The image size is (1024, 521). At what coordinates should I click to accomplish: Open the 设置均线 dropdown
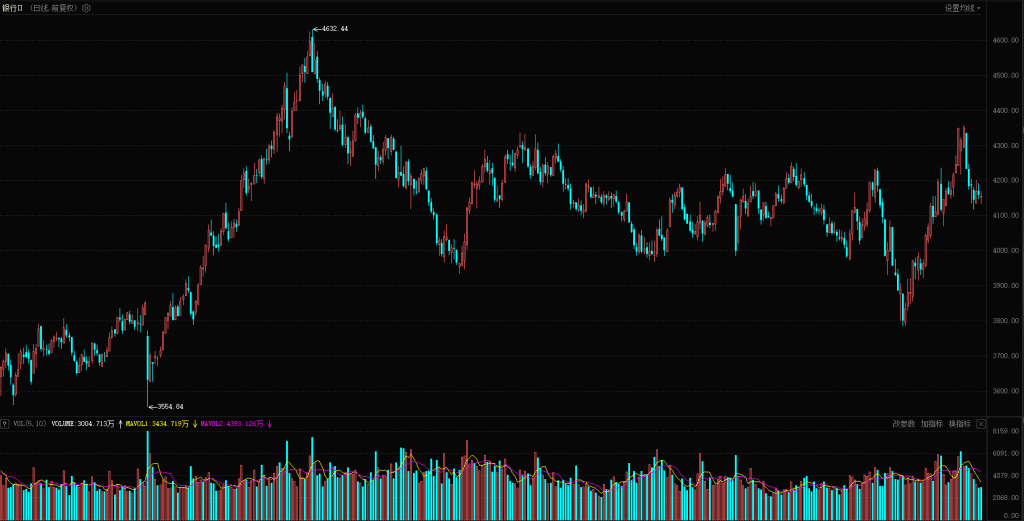coord(963,8)
